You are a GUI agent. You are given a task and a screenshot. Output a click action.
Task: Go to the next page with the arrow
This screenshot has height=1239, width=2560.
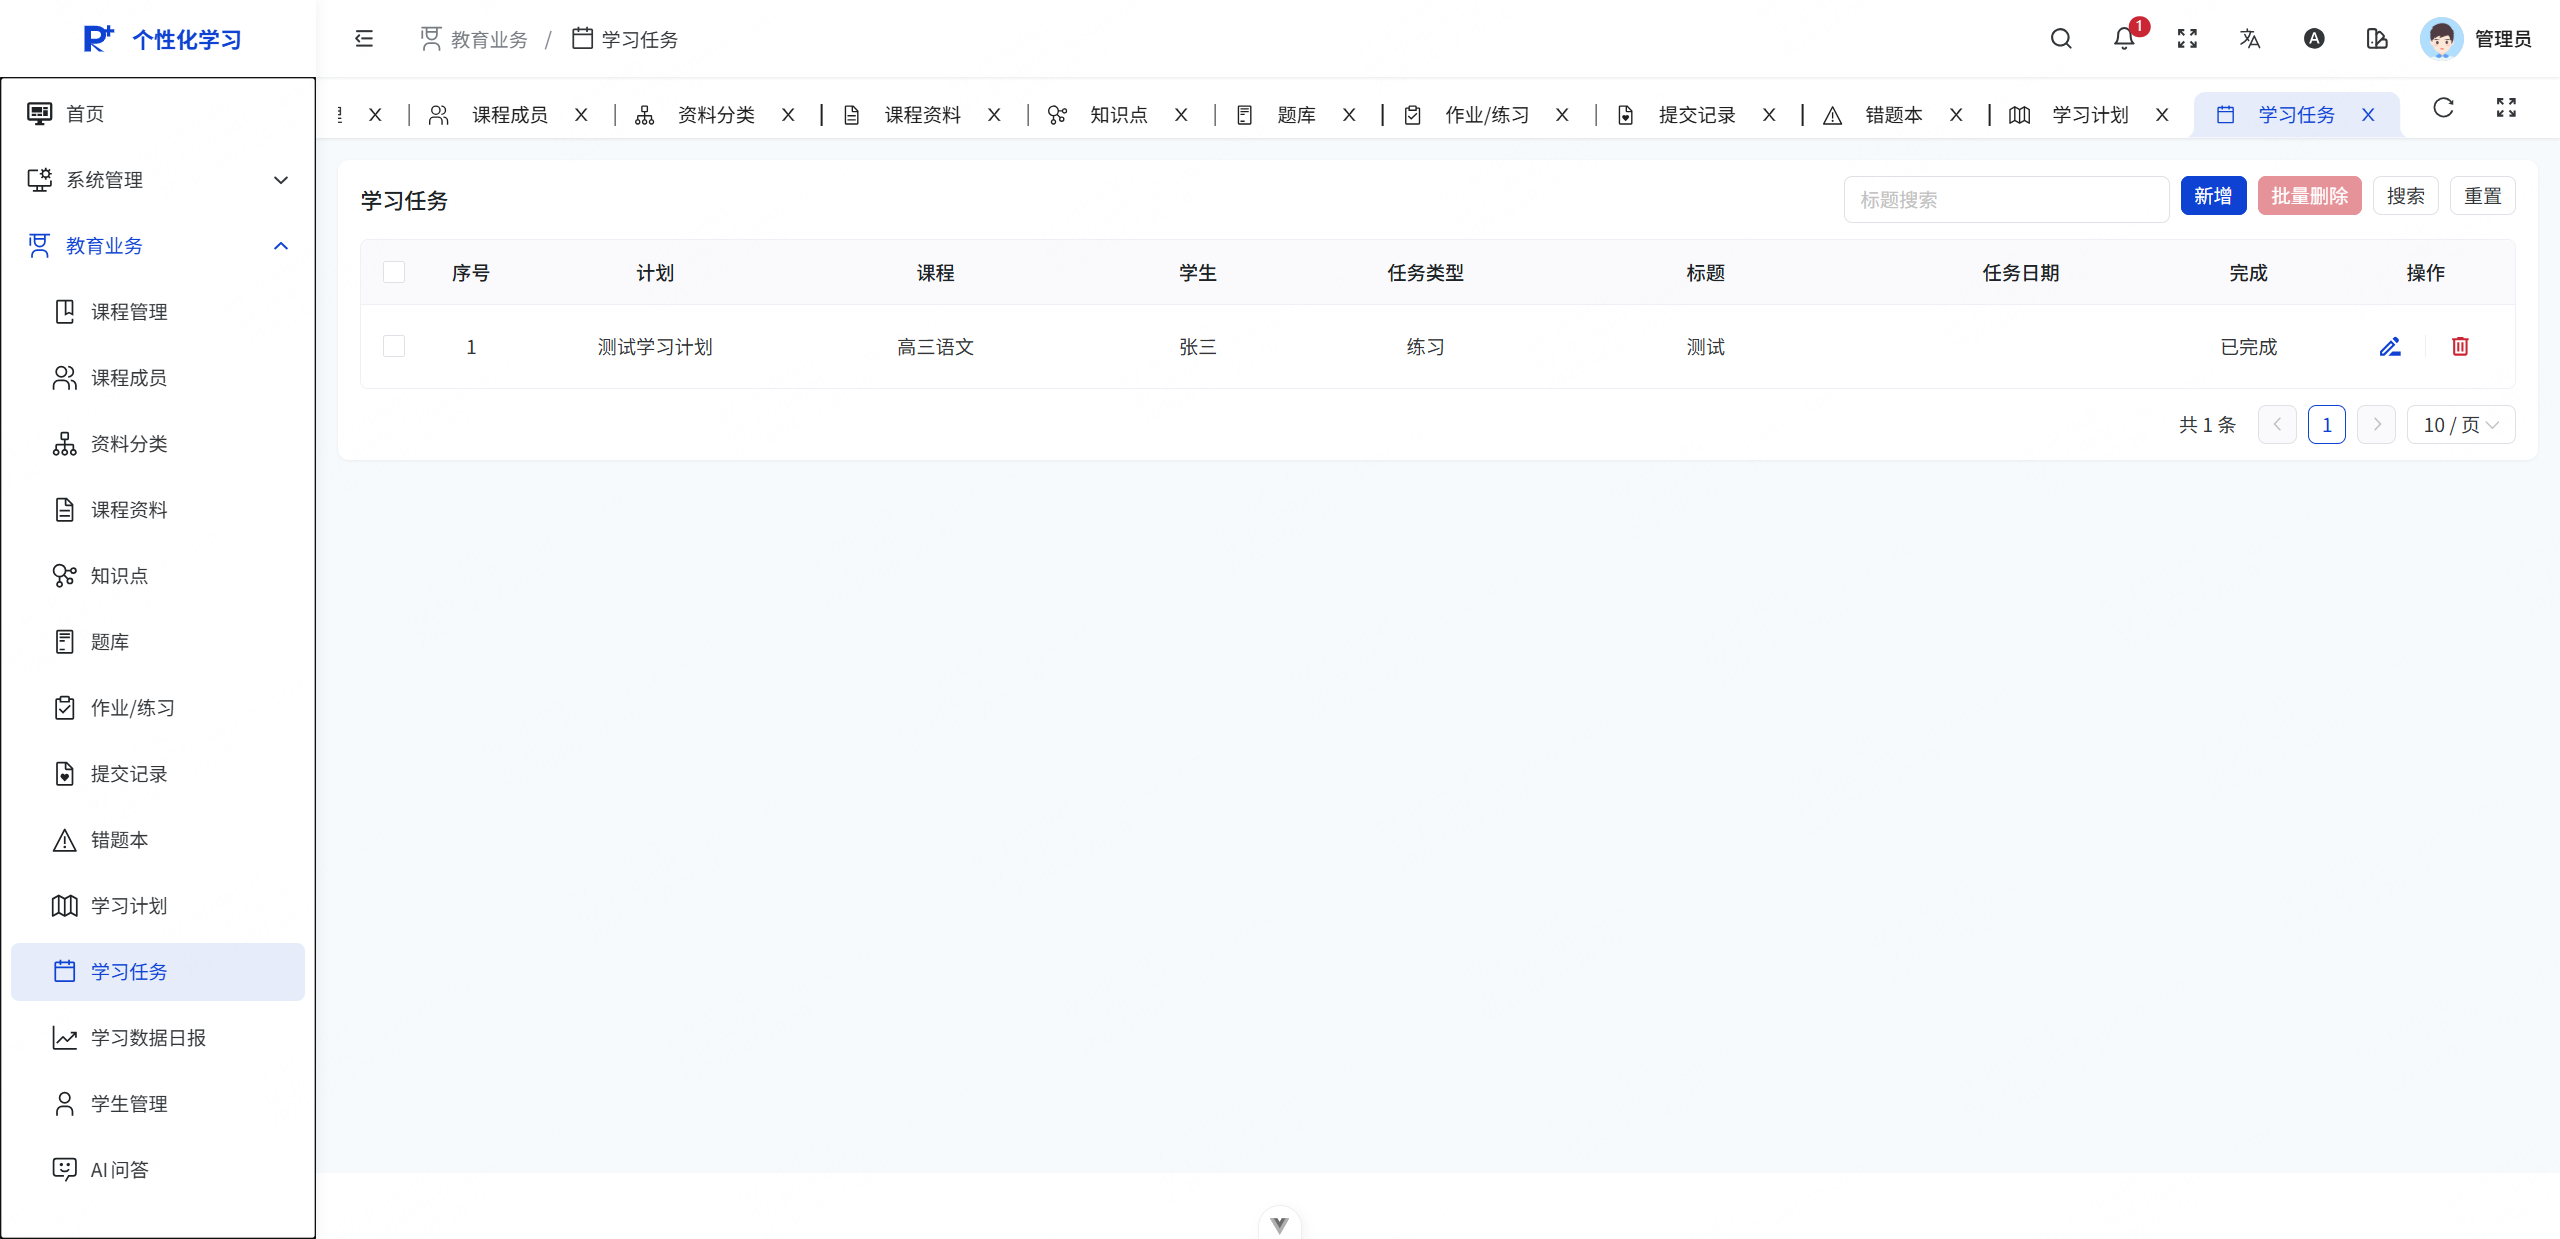click(x=2376, y=424)
